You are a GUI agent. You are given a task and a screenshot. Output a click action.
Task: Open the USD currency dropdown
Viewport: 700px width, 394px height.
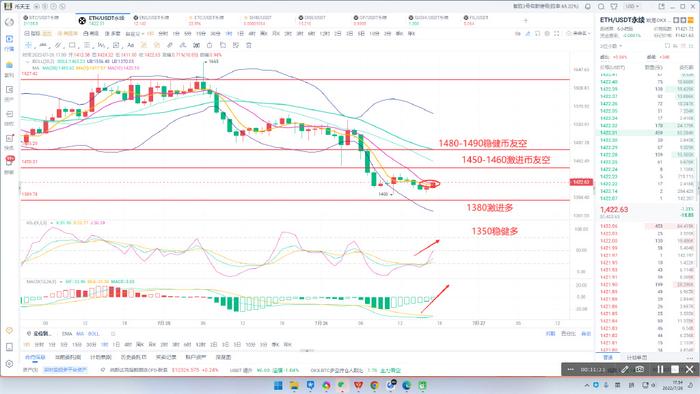click(632, 7)
